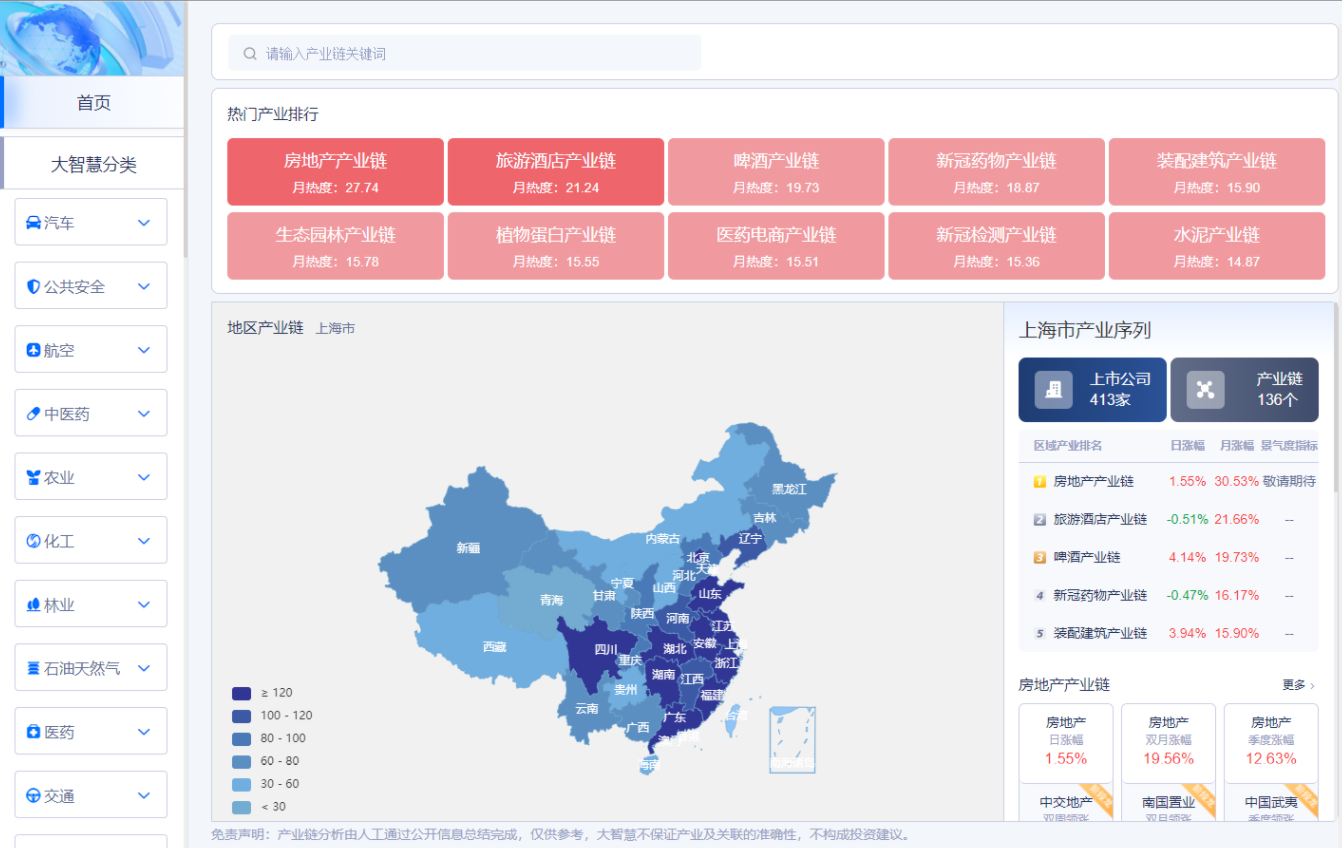Image resolution: width=1342 pixels, height=848 pixels.
Task: Select 西藏 region on the map
Action: click(x=494, y=647)
